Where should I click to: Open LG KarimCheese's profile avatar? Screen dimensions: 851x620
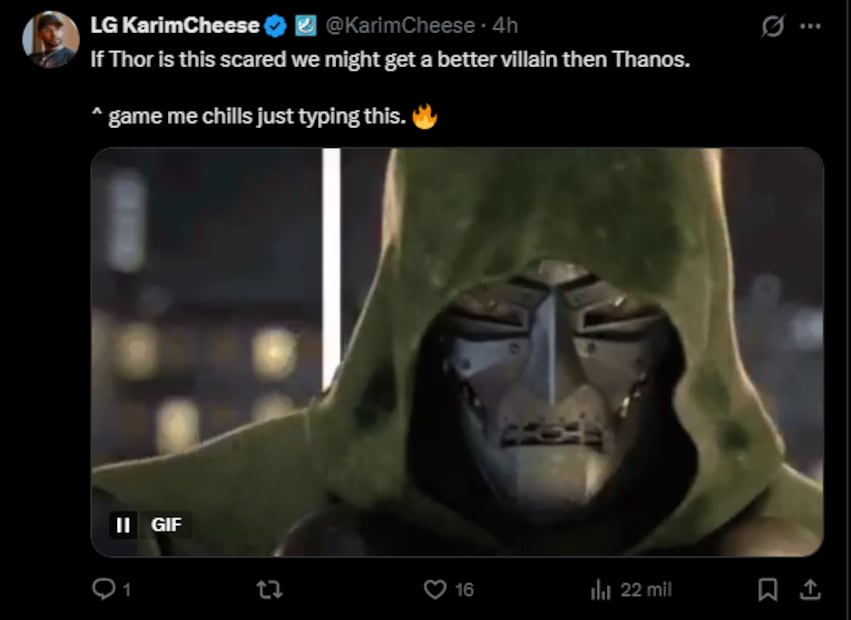click(50, 40)
